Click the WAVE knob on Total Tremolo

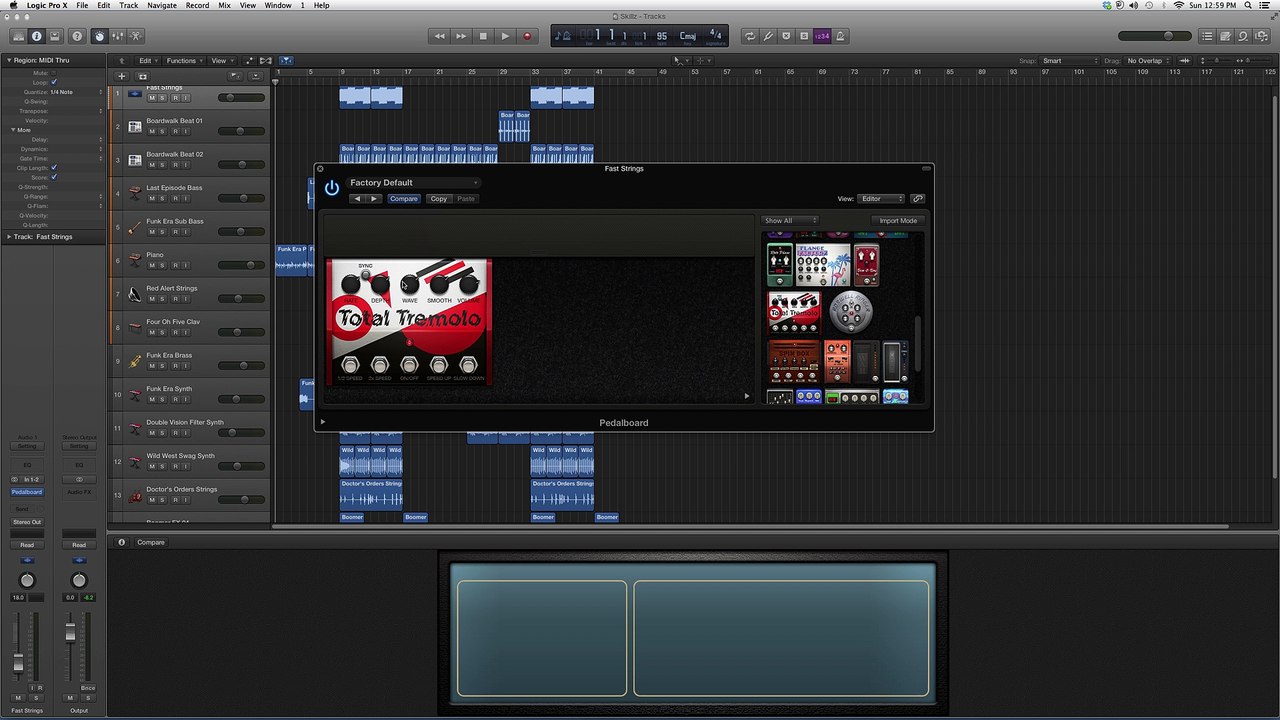409,285
